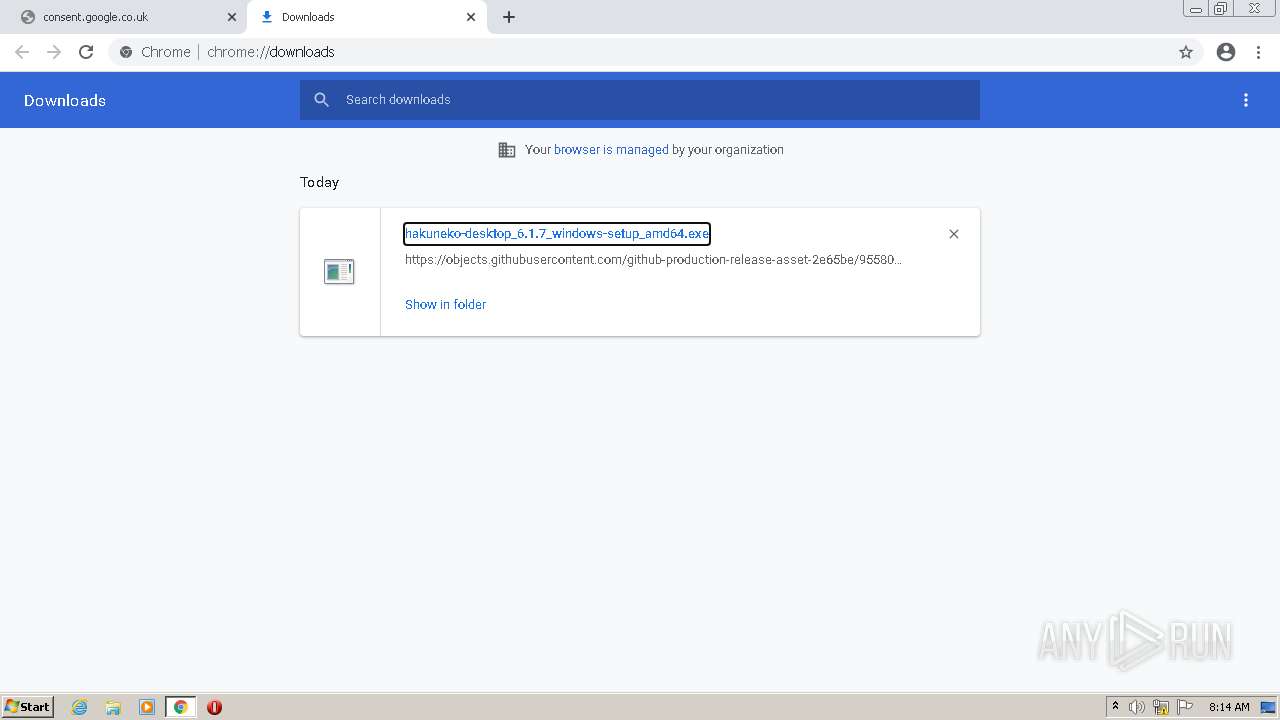Open the hakuneko-desktop setup exe file link

coord(557,234)
